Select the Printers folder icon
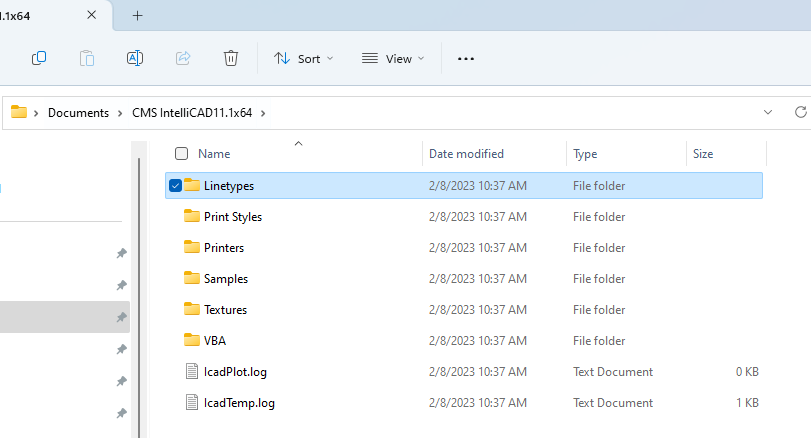The height and width of the screenshot is (438, 811). 192,247
